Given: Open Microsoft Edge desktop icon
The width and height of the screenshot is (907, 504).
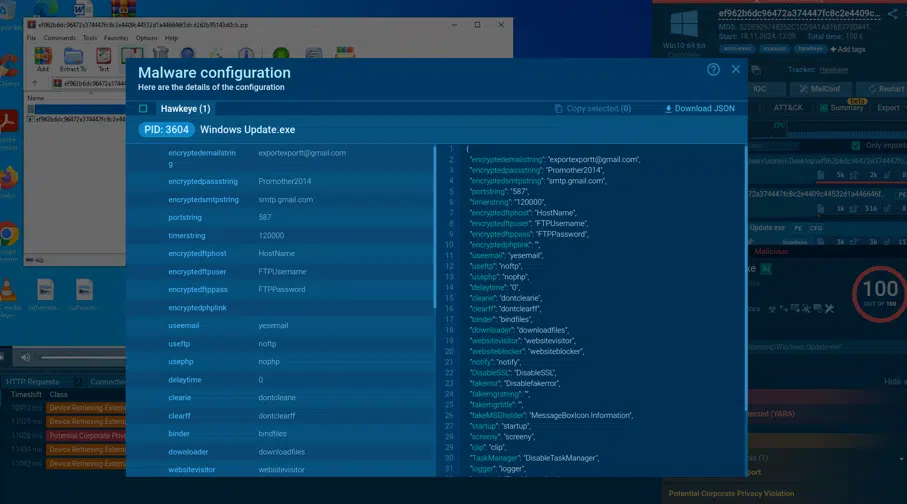Looking at the screenshot, I should (45, 8).
